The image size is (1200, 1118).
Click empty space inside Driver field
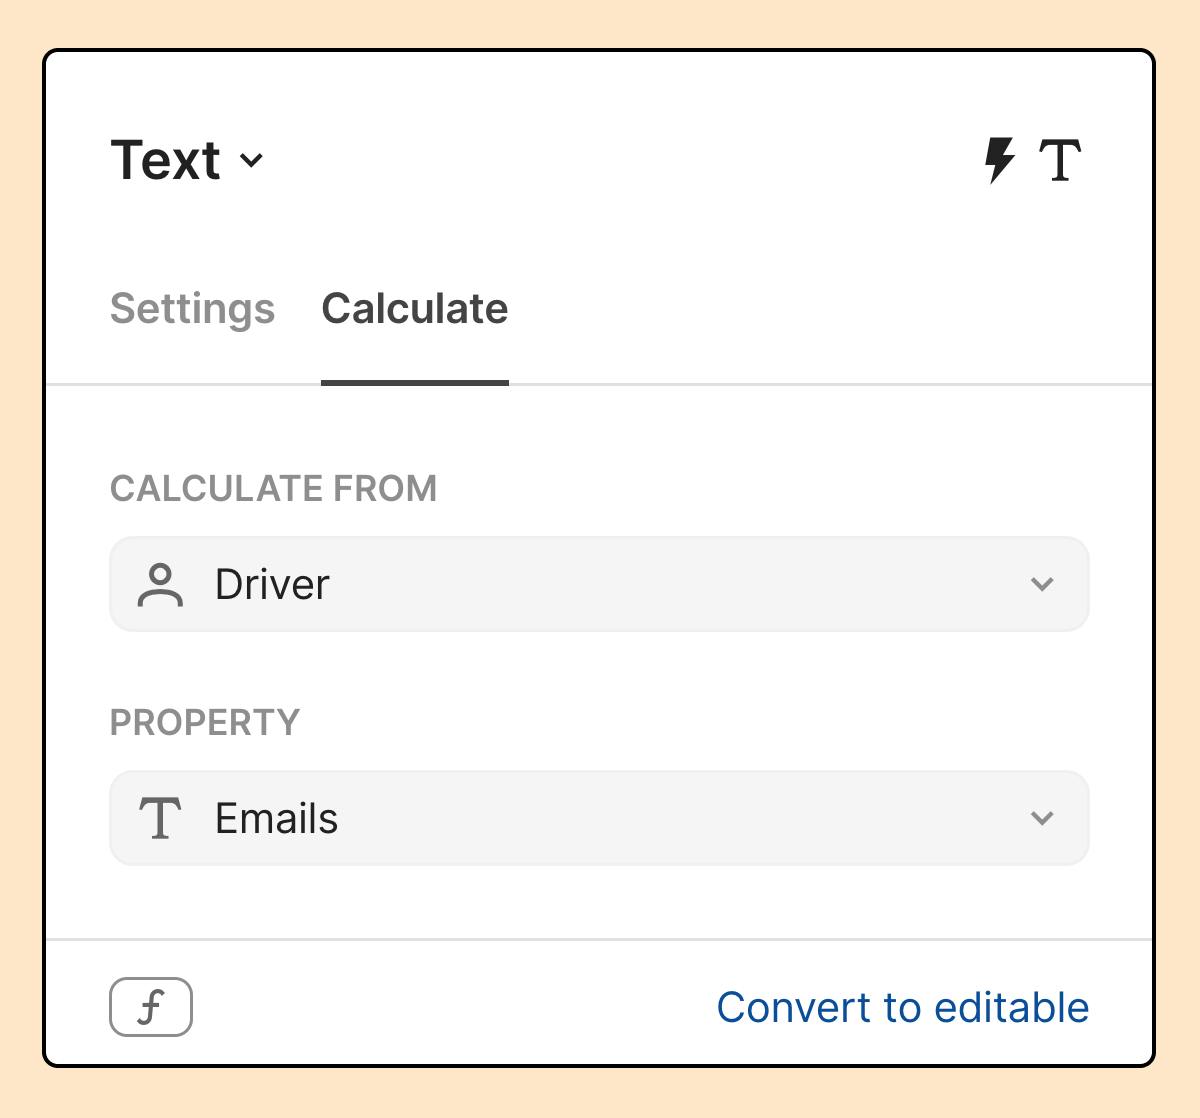click(x=680, y=584)
